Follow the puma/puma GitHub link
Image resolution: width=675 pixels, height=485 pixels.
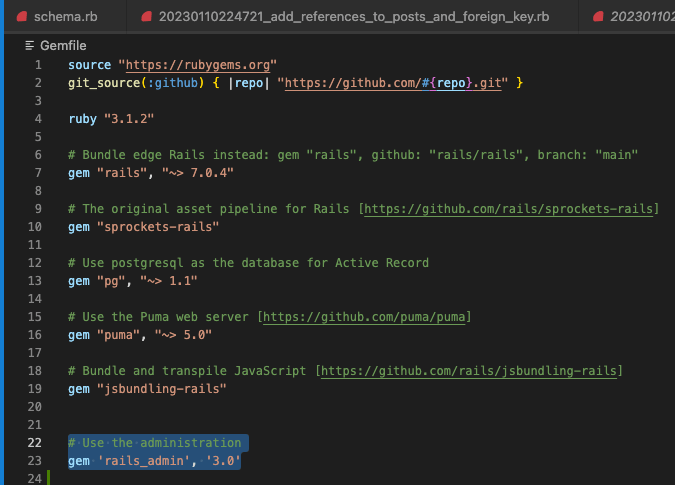[x=364, y=317]
